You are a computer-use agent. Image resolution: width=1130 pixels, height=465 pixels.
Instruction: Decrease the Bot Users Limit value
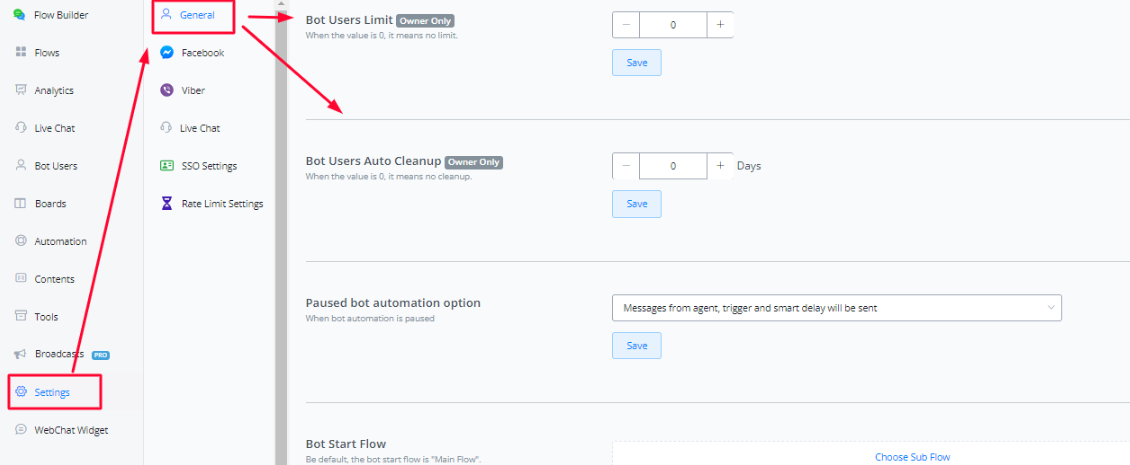626,25
